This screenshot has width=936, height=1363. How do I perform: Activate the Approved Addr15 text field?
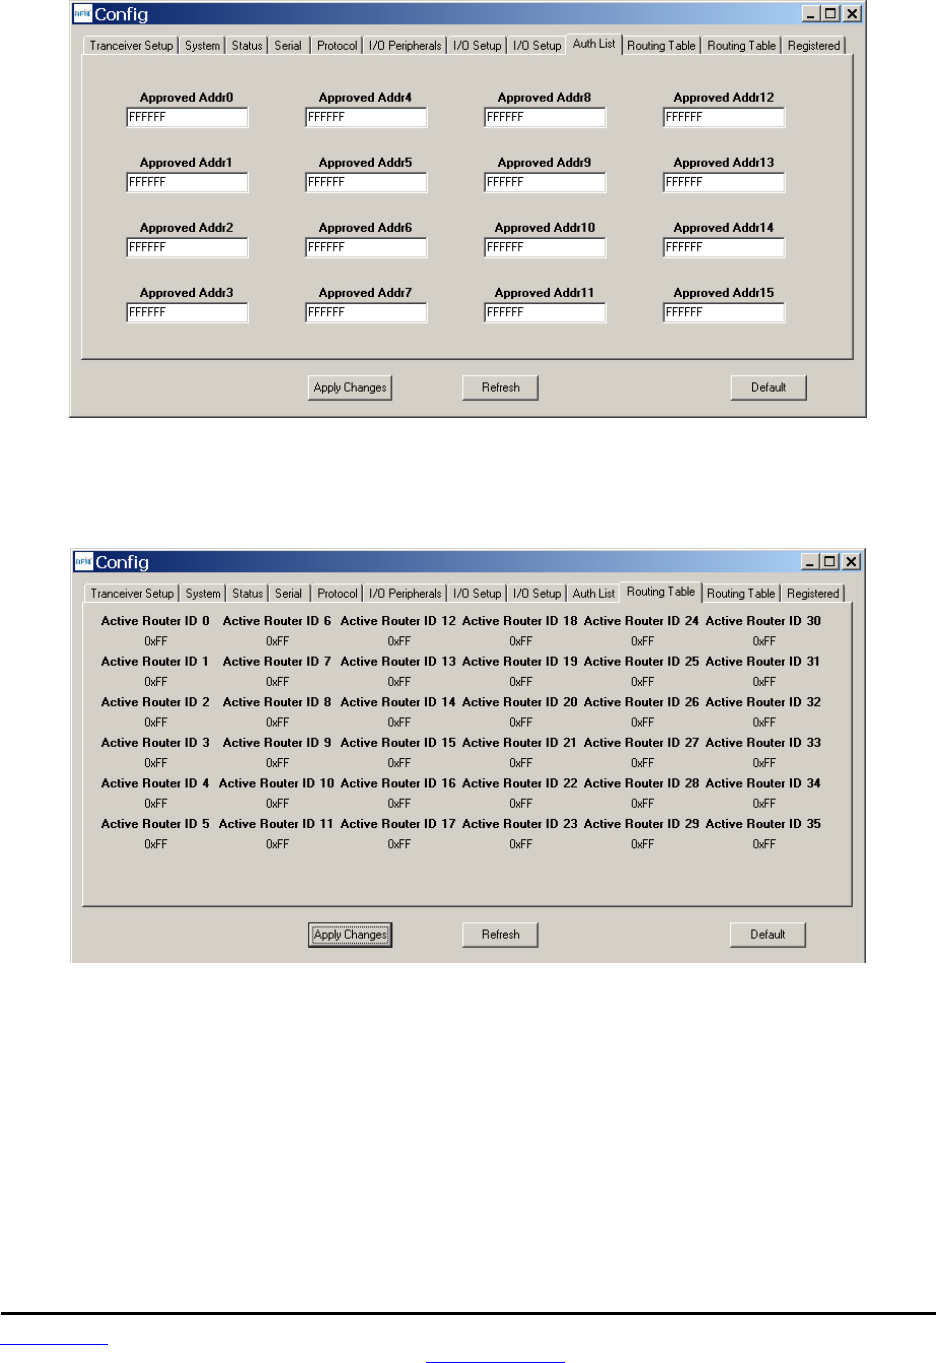pyautogui.click(x=724, y=313)
